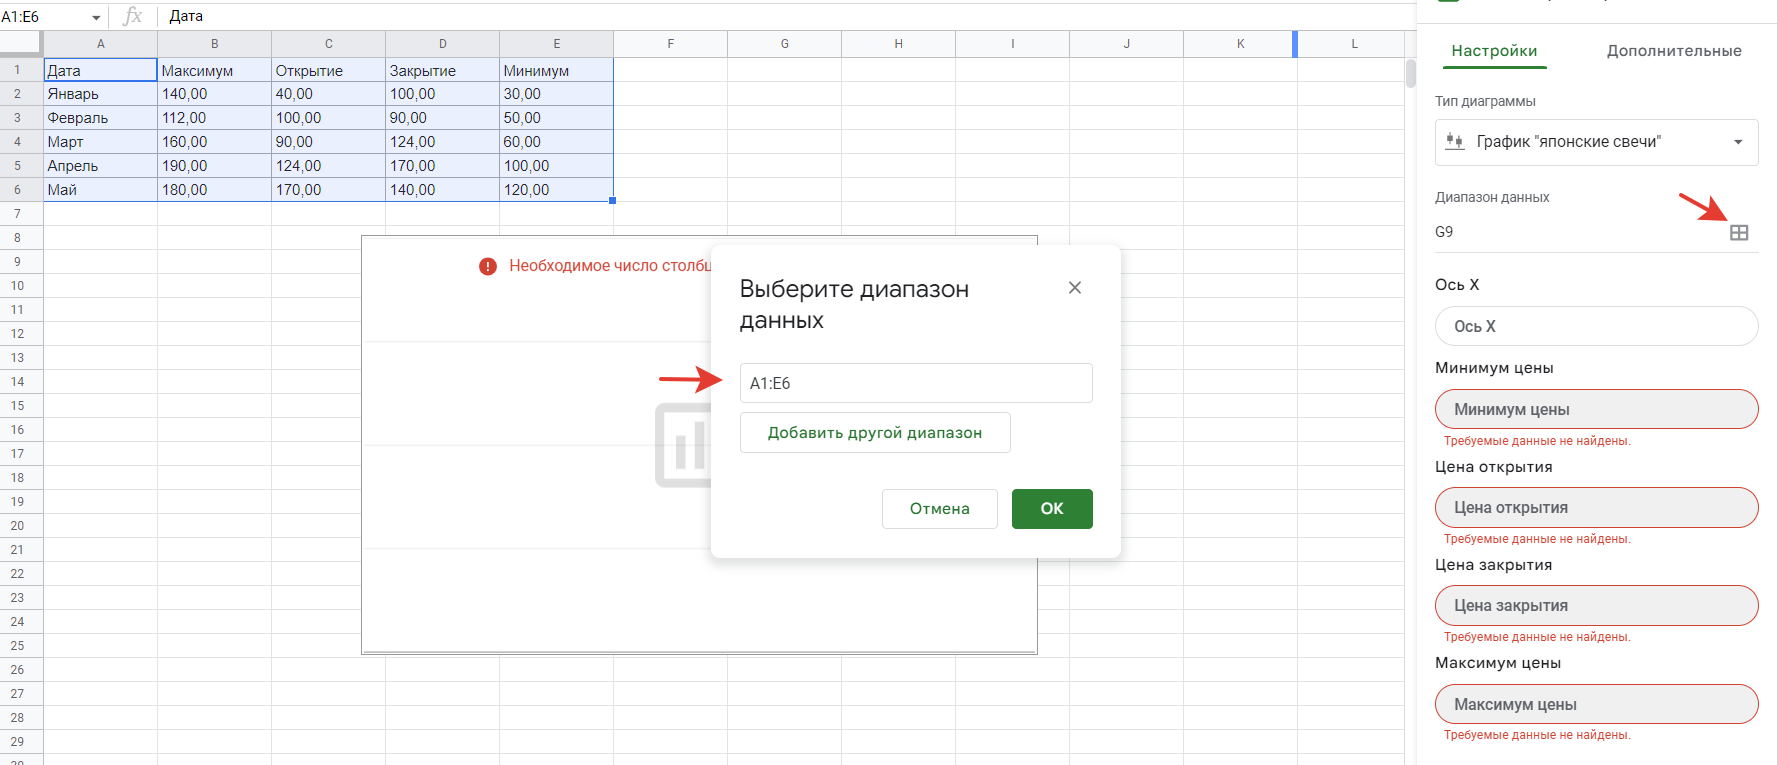Select column F header
Viewport: 1778px width, 765px height.
point(670,44)
